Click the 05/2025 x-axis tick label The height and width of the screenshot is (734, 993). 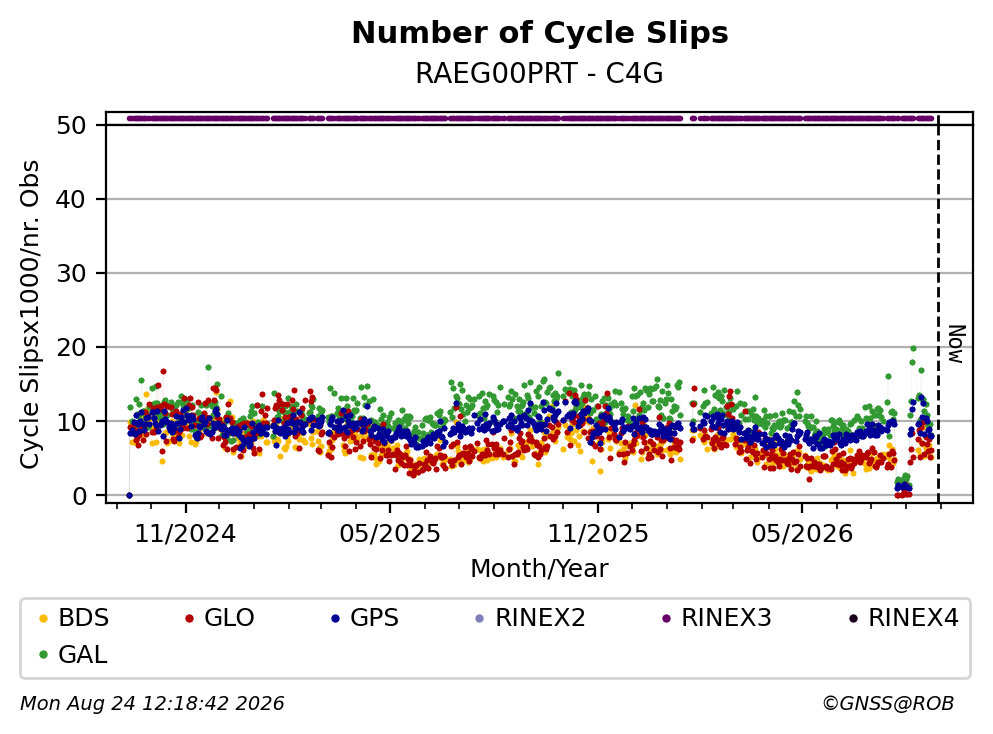tap(389, 534)
